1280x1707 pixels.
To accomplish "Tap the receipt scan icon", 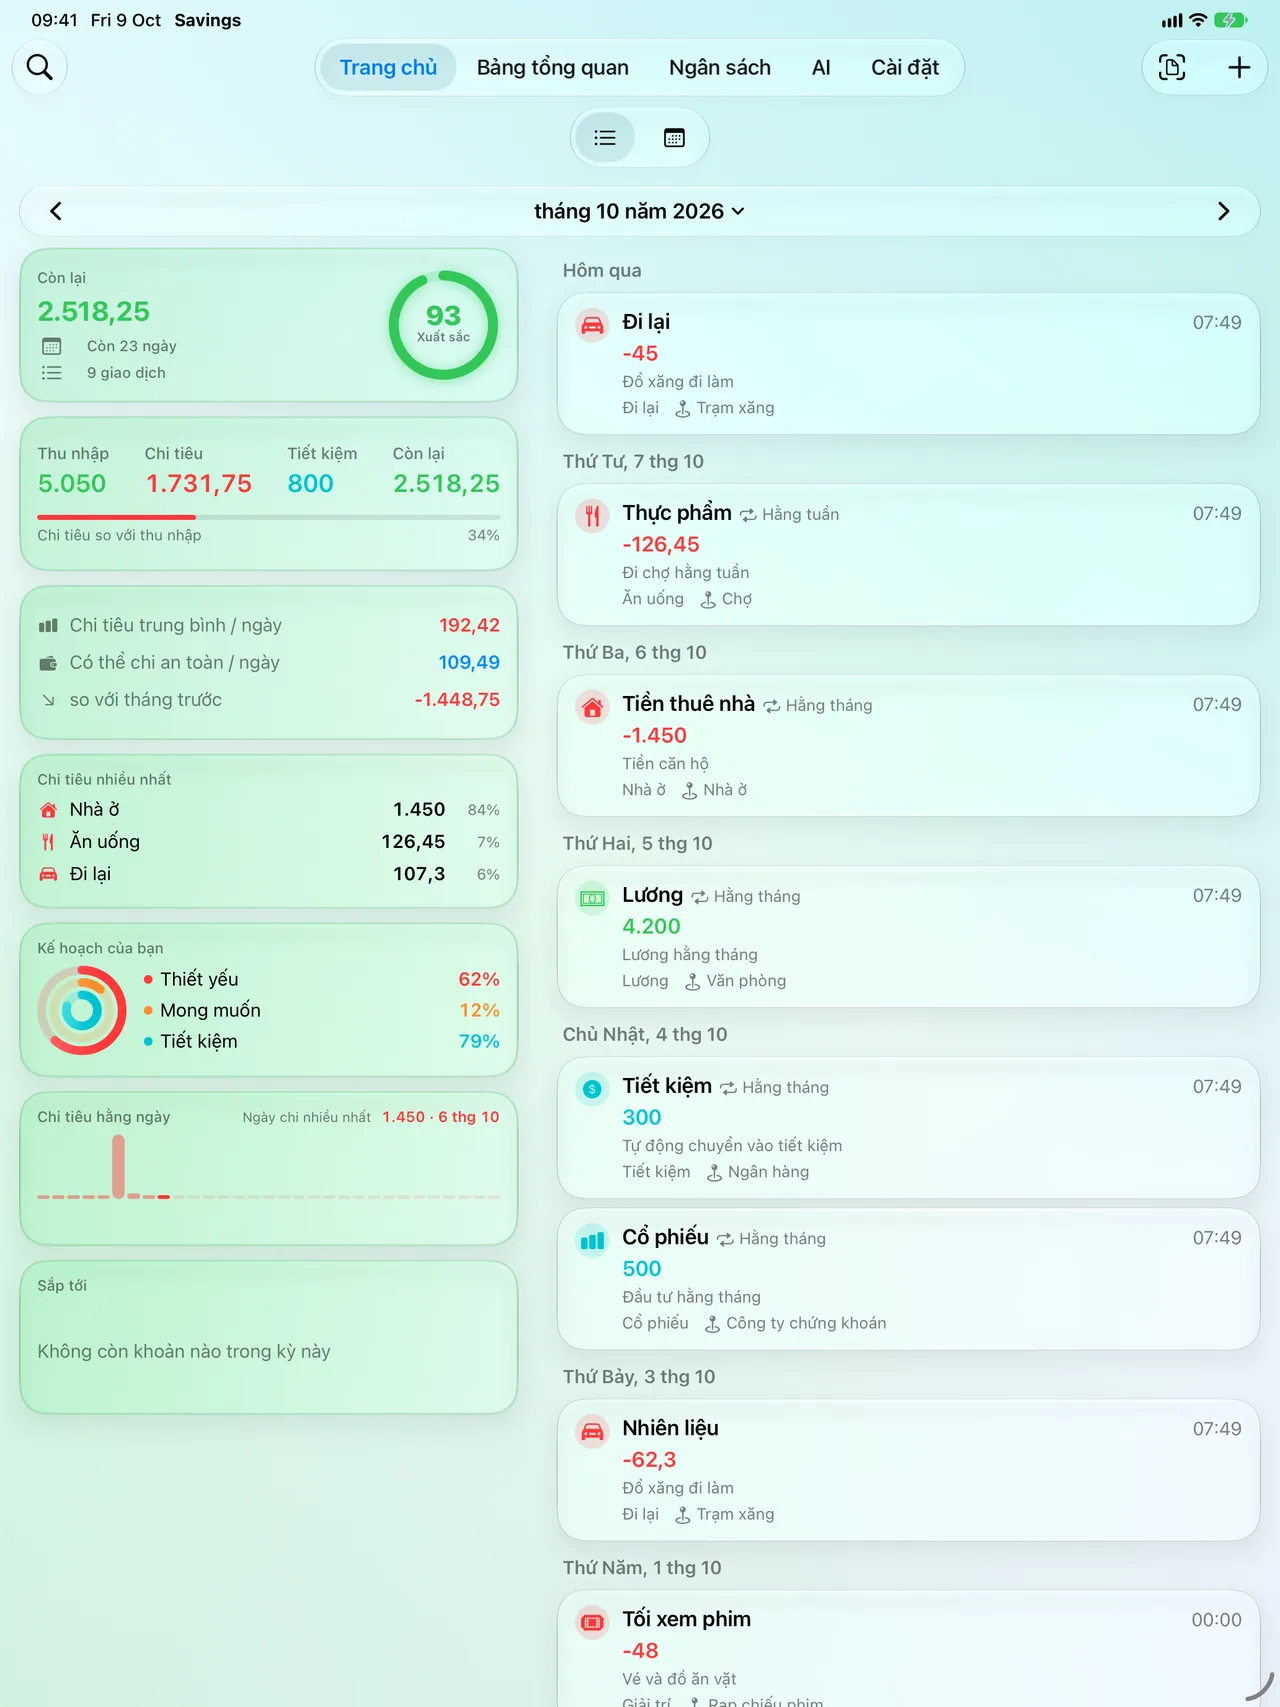I will (1172, 67).
